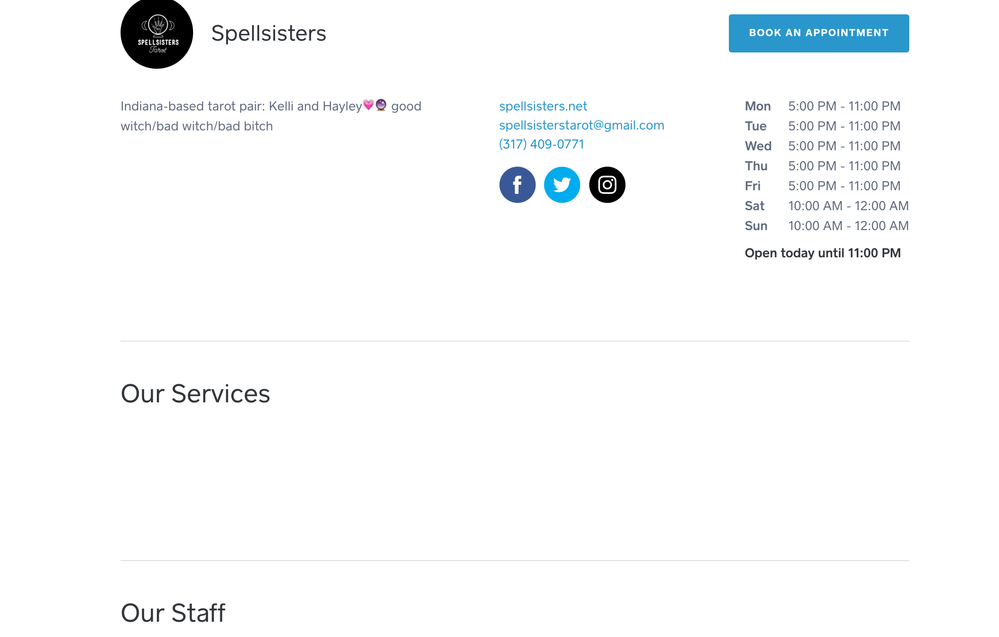Viewport: 999px width, 637px height.
Task: Visit the Instagram profile icon
Action: pos(607,185)
